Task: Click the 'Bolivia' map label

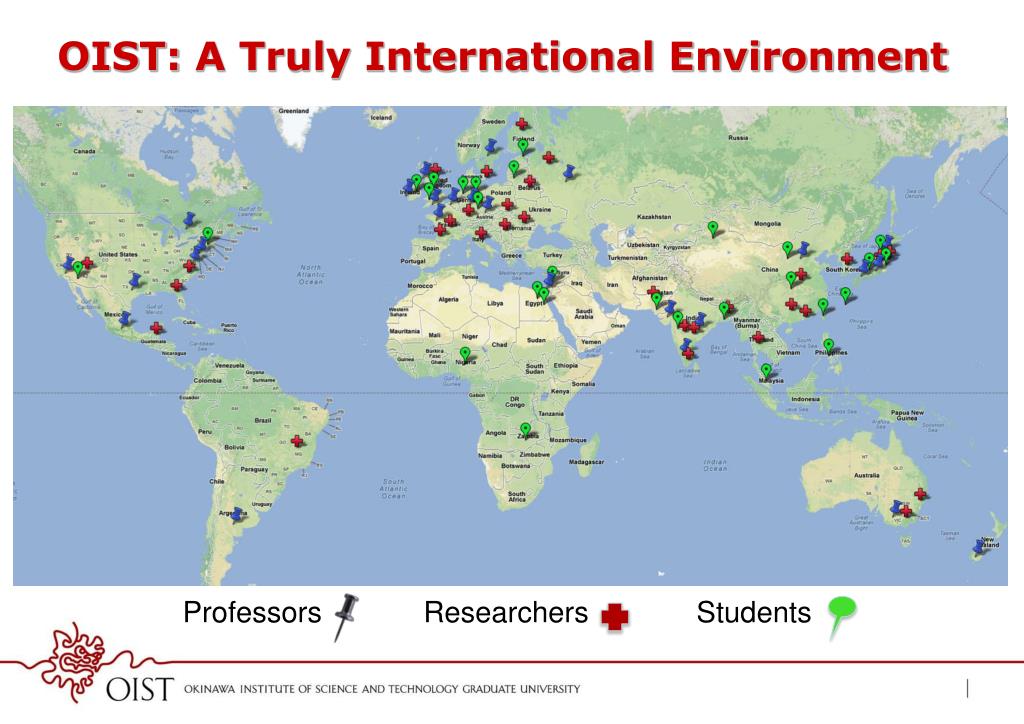Action: 234,447
